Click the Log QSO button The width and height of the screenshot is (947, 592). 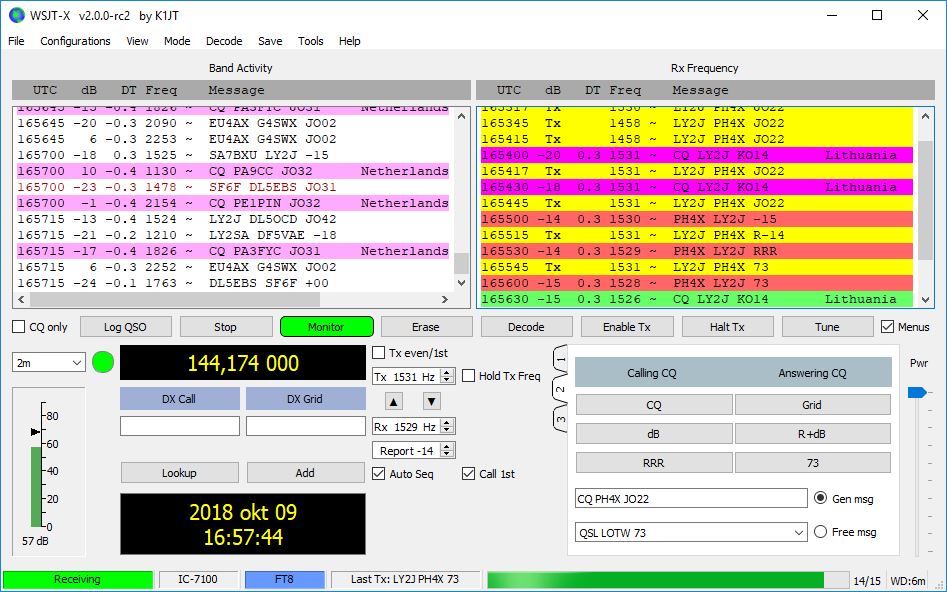coord(126,327)
